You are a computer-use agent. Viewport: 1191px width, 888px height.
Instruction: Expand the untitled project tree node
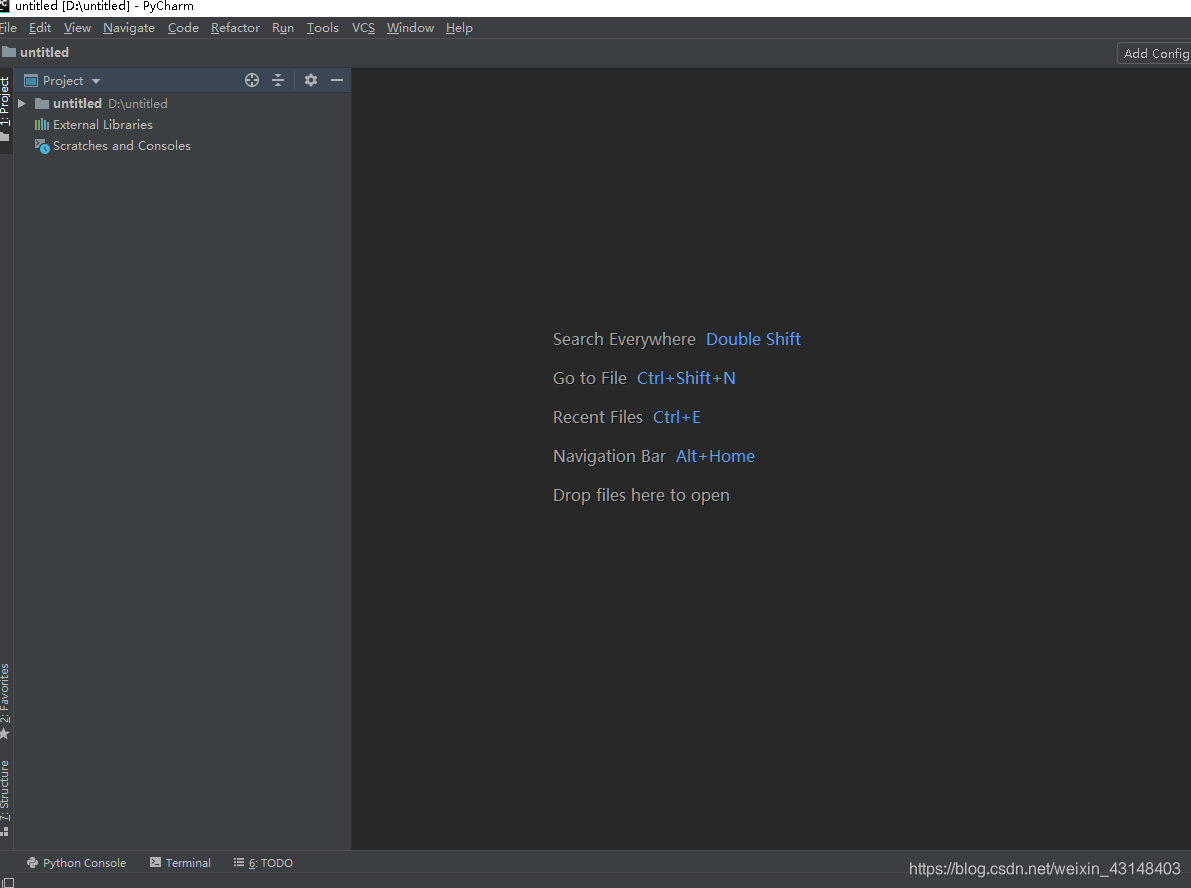click(x=22, y=103)
